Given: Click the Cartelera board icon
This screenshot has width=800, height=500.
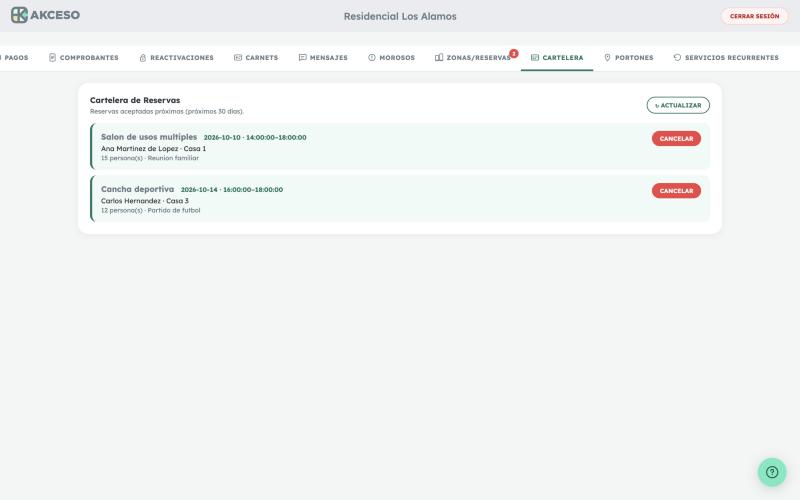Looking at the screenshot, I should [535, 58].
